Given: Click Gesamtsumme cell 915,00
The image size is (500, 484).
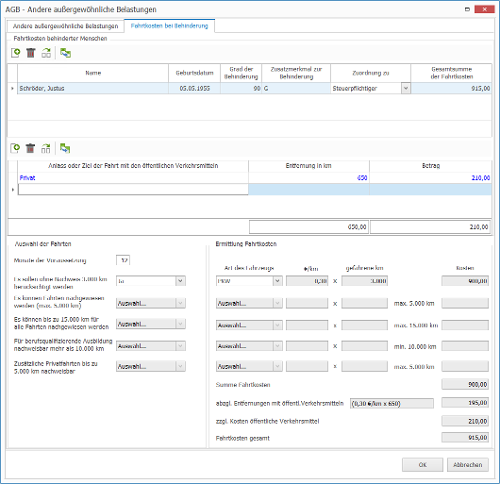Looking at the screenshot, I should click(451, 88).
